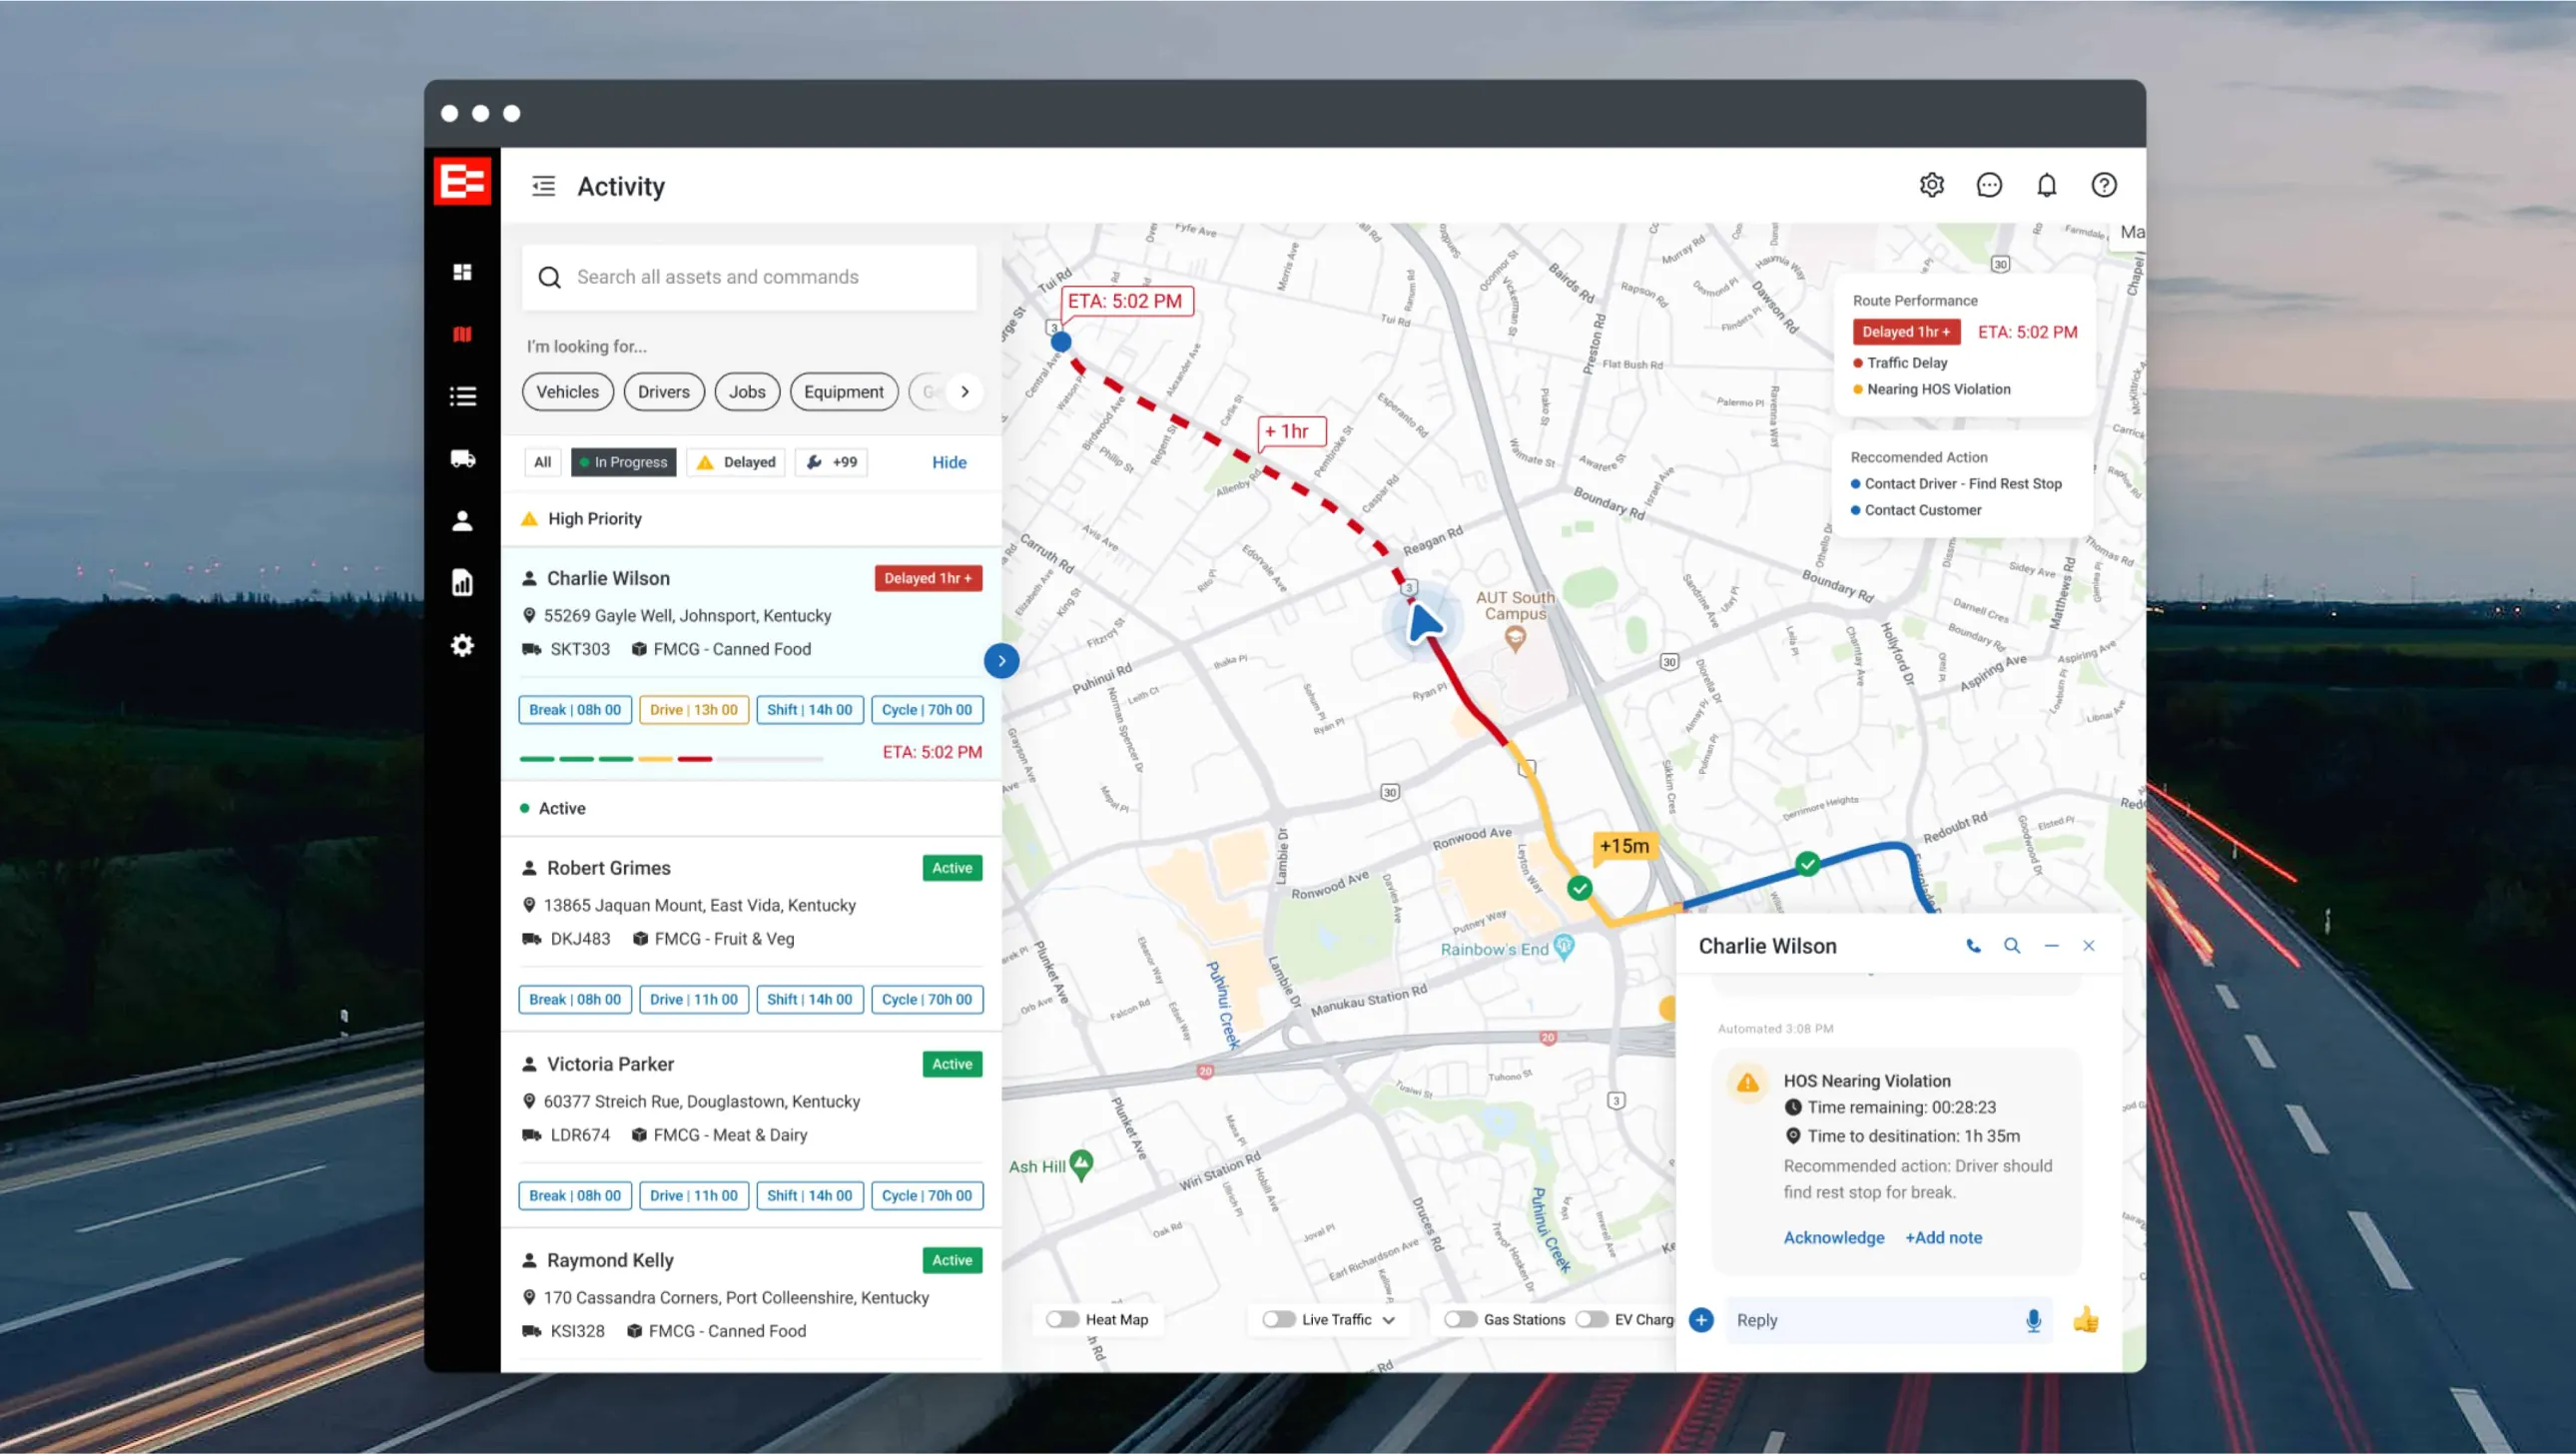
Task: Open the Raymond Kelly driver card
Action: [x=751, y=1300]
